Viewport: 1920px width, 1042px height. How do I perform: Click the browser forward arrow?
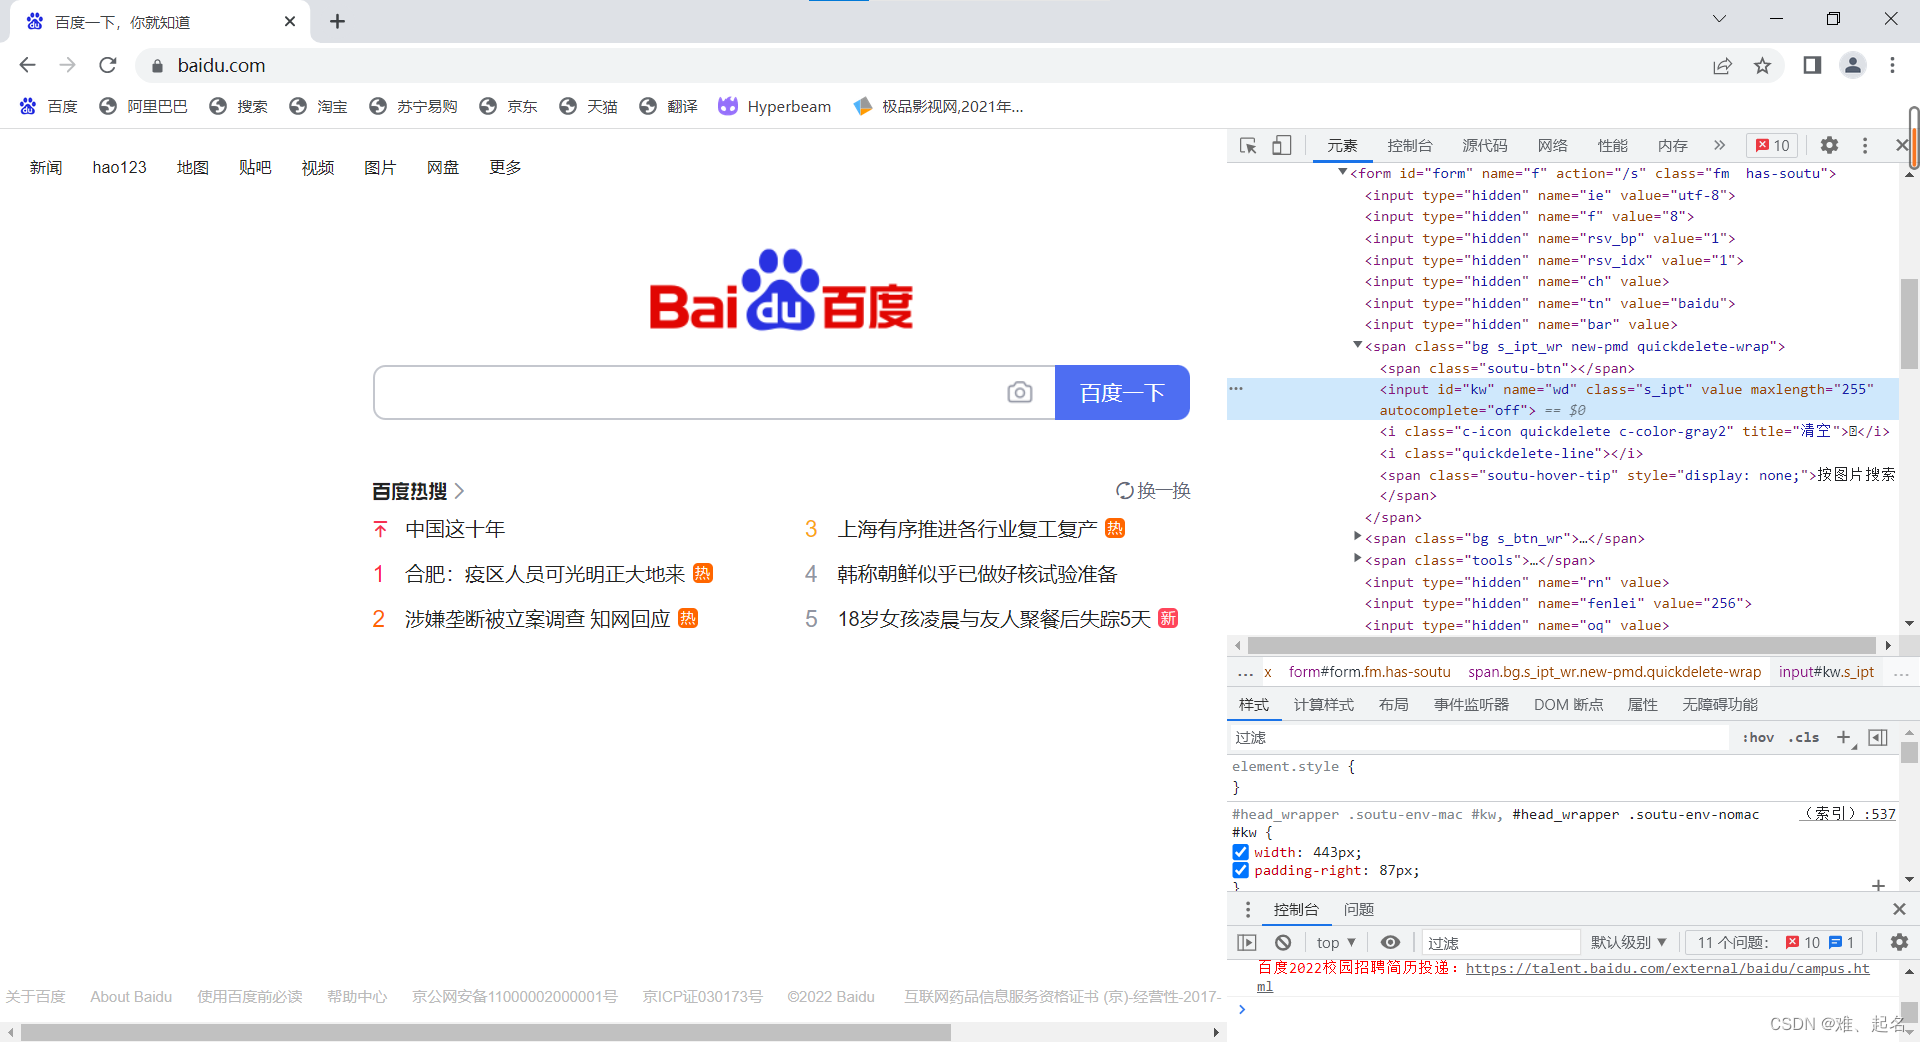point(67,65)
